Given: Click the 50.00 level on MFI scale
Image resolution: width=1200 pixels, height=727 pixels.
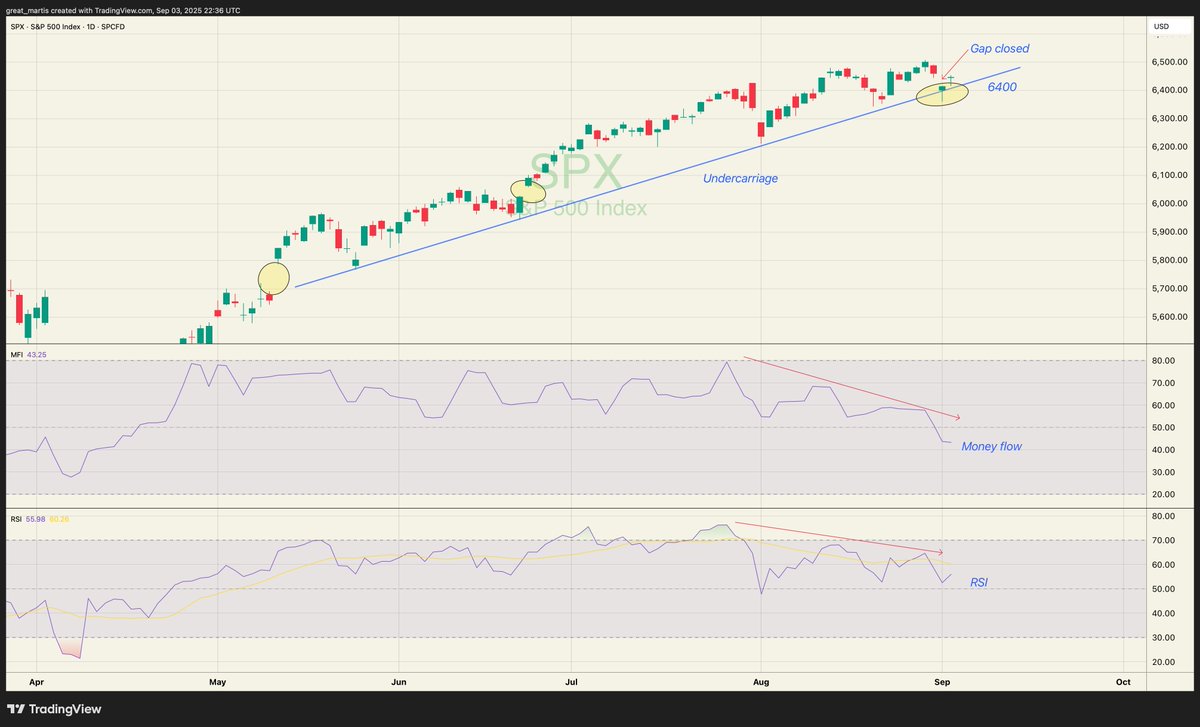Looking at the screenshot, I should [1163, 428].
